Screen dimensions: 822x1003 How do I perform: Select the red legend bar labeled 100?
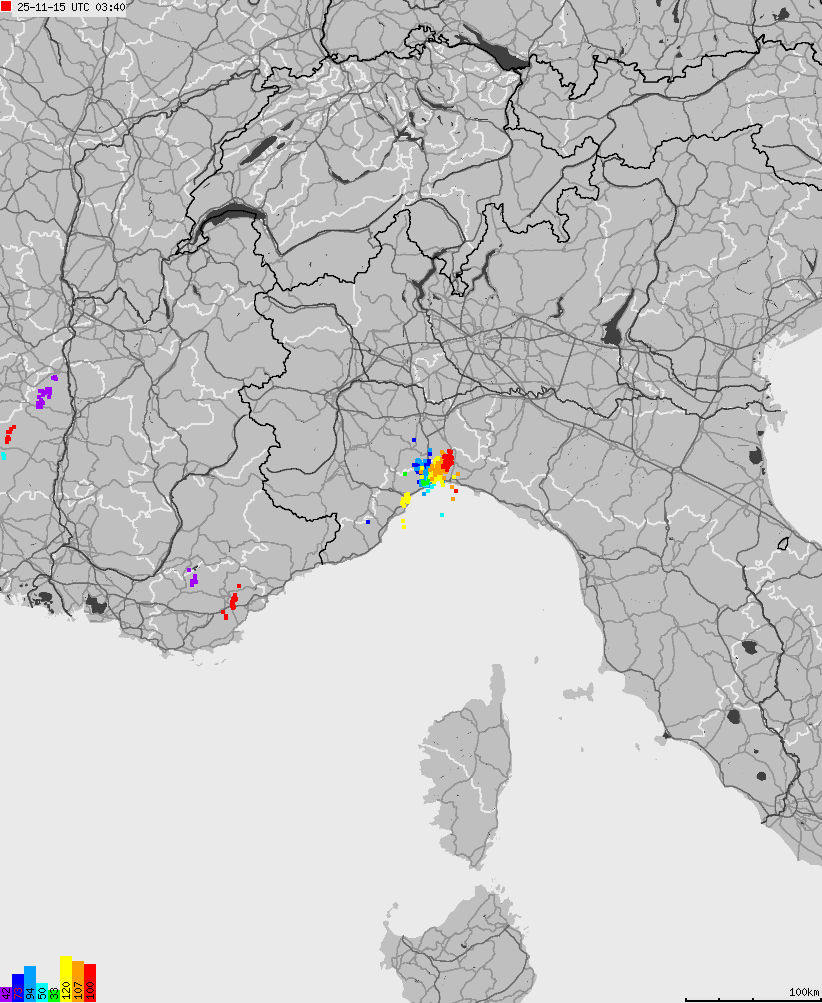[89, 990]
